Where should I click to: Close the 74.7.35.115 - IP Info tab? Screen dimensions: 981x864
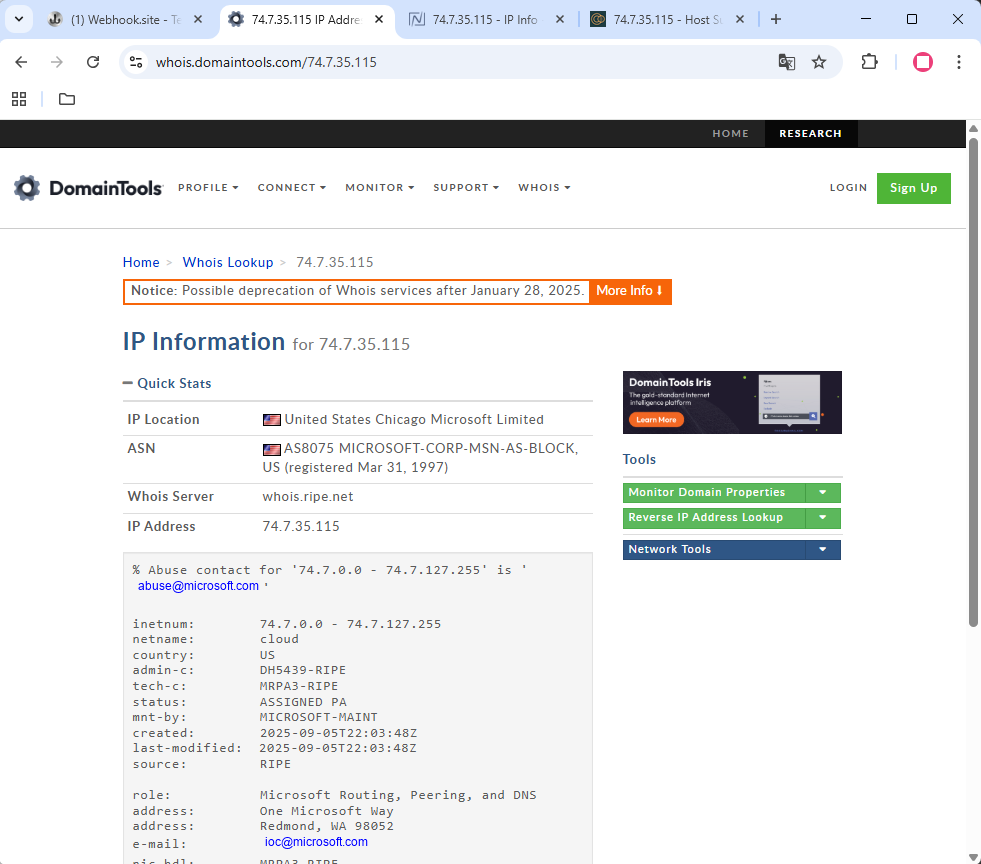(560, 19)
